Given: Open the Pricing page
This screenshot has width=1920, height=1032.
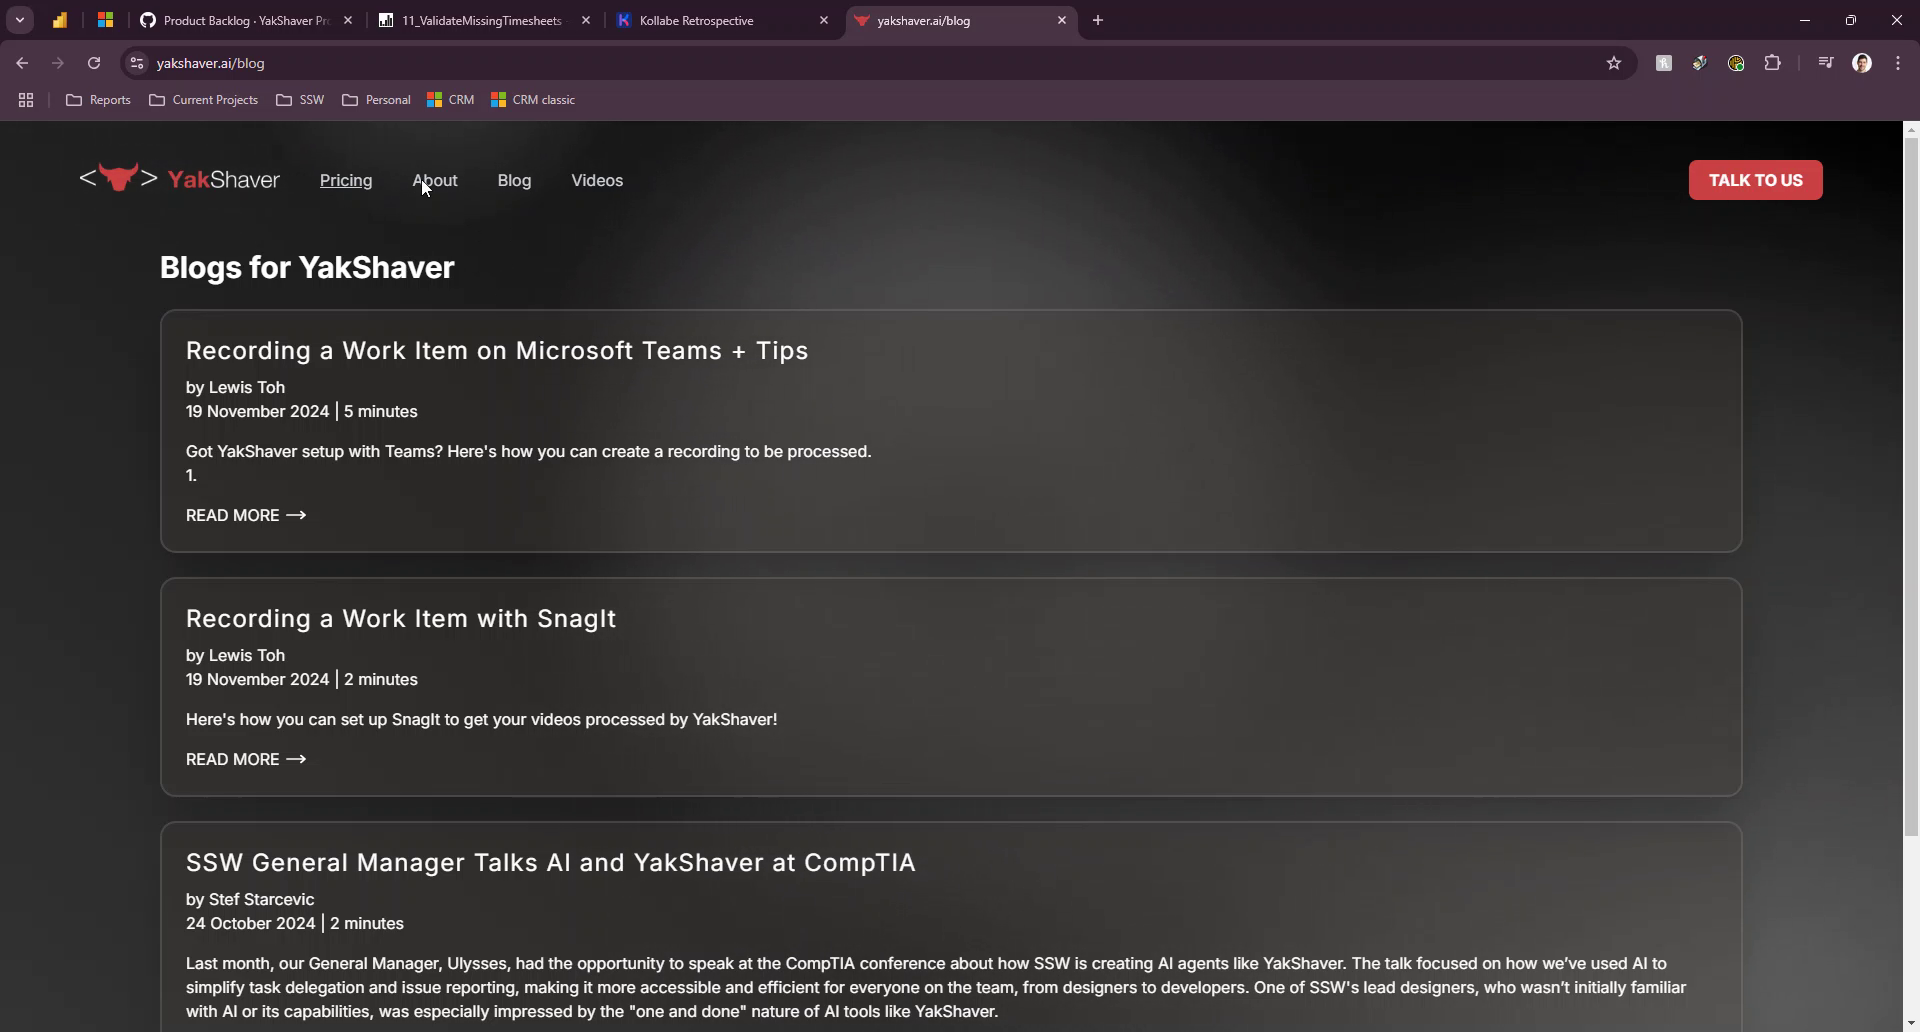Looking at the screenshot, I should [x=346, y=180].
